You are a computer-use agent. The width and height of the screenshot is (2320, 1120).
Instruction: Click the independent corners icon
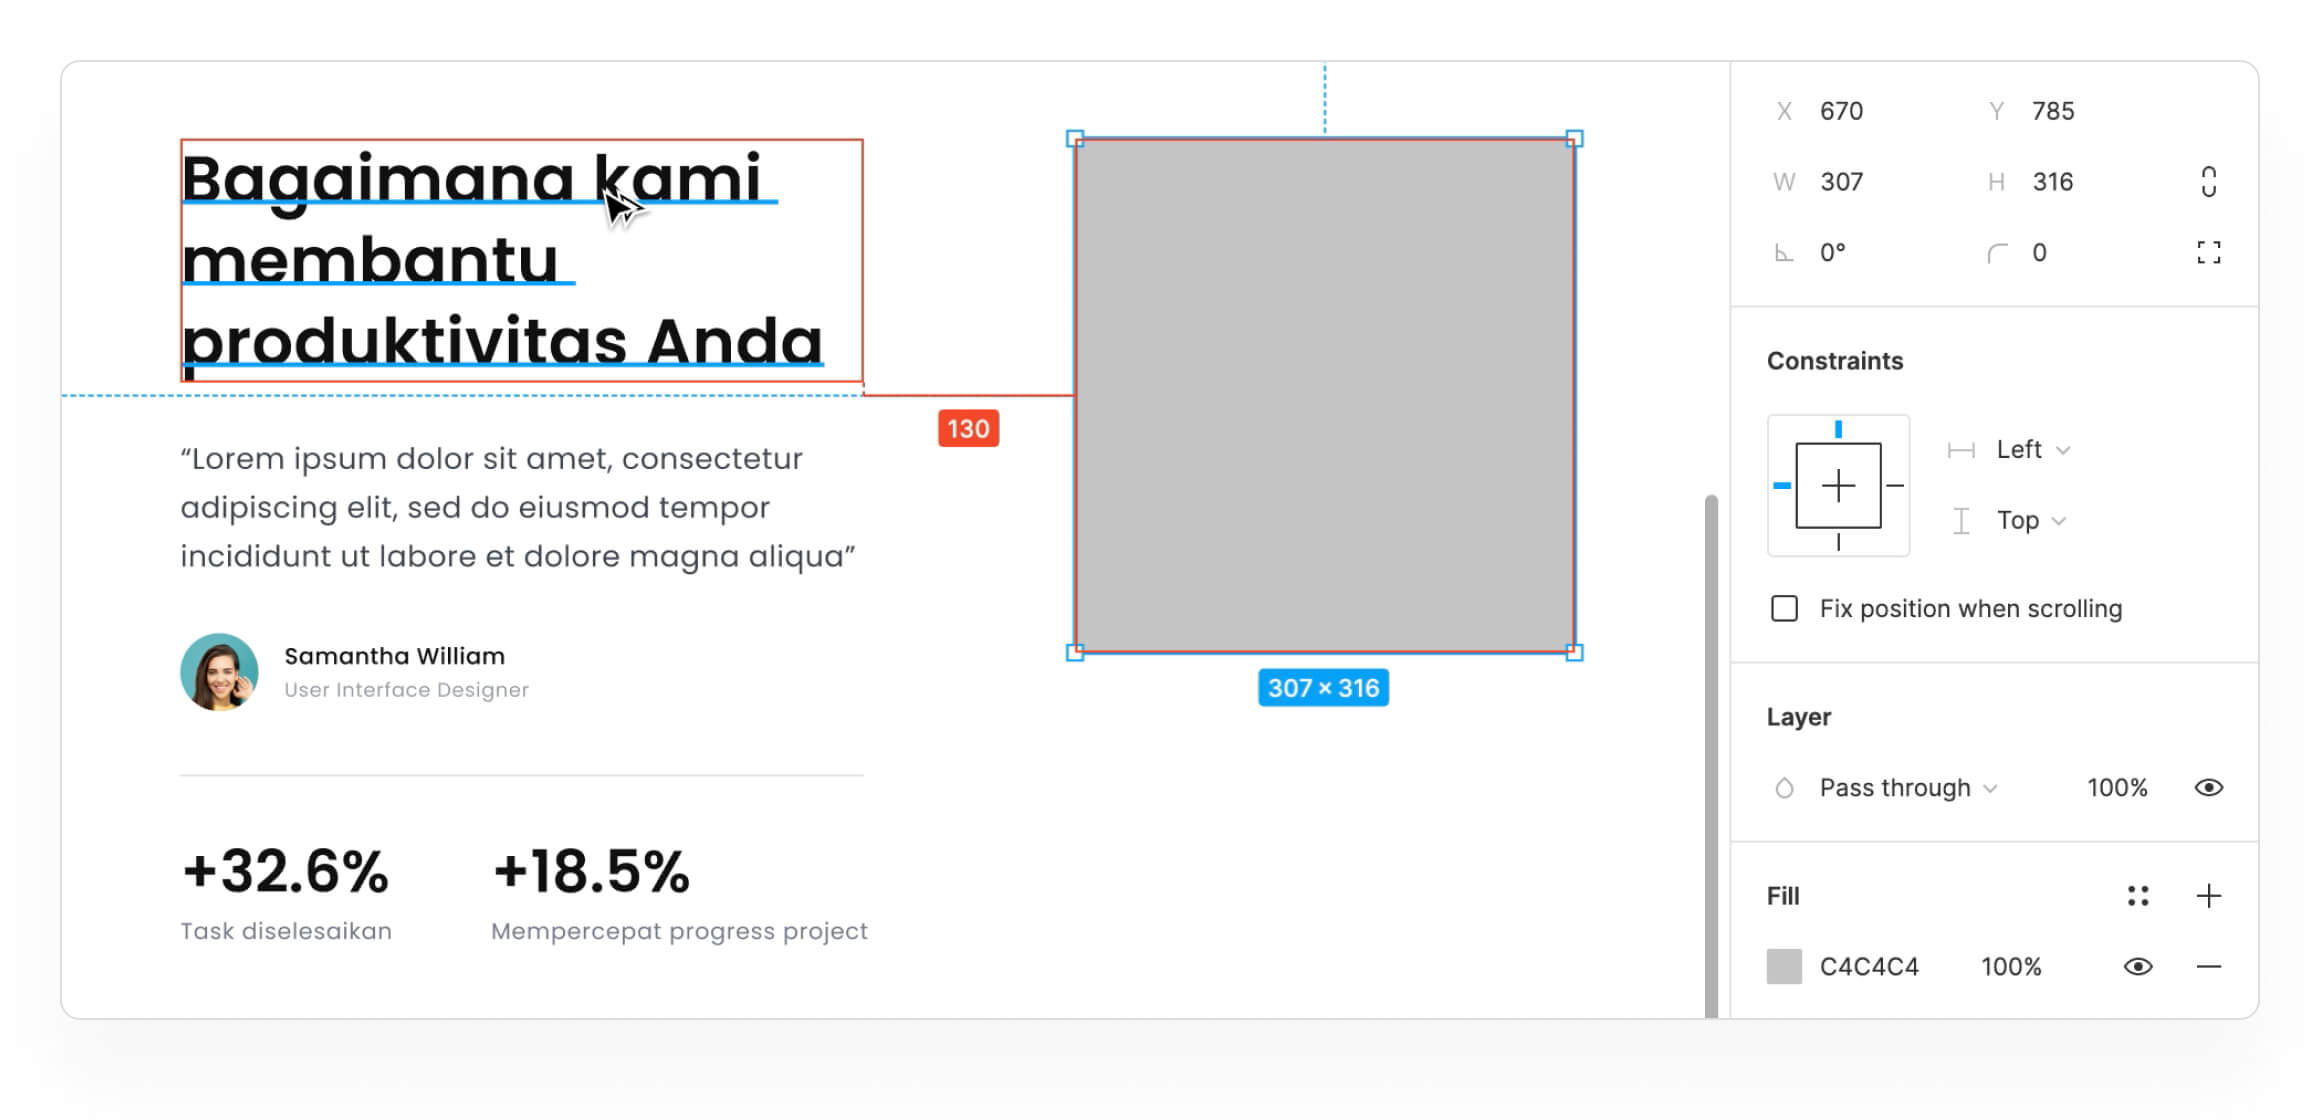tap(2208, 253)
